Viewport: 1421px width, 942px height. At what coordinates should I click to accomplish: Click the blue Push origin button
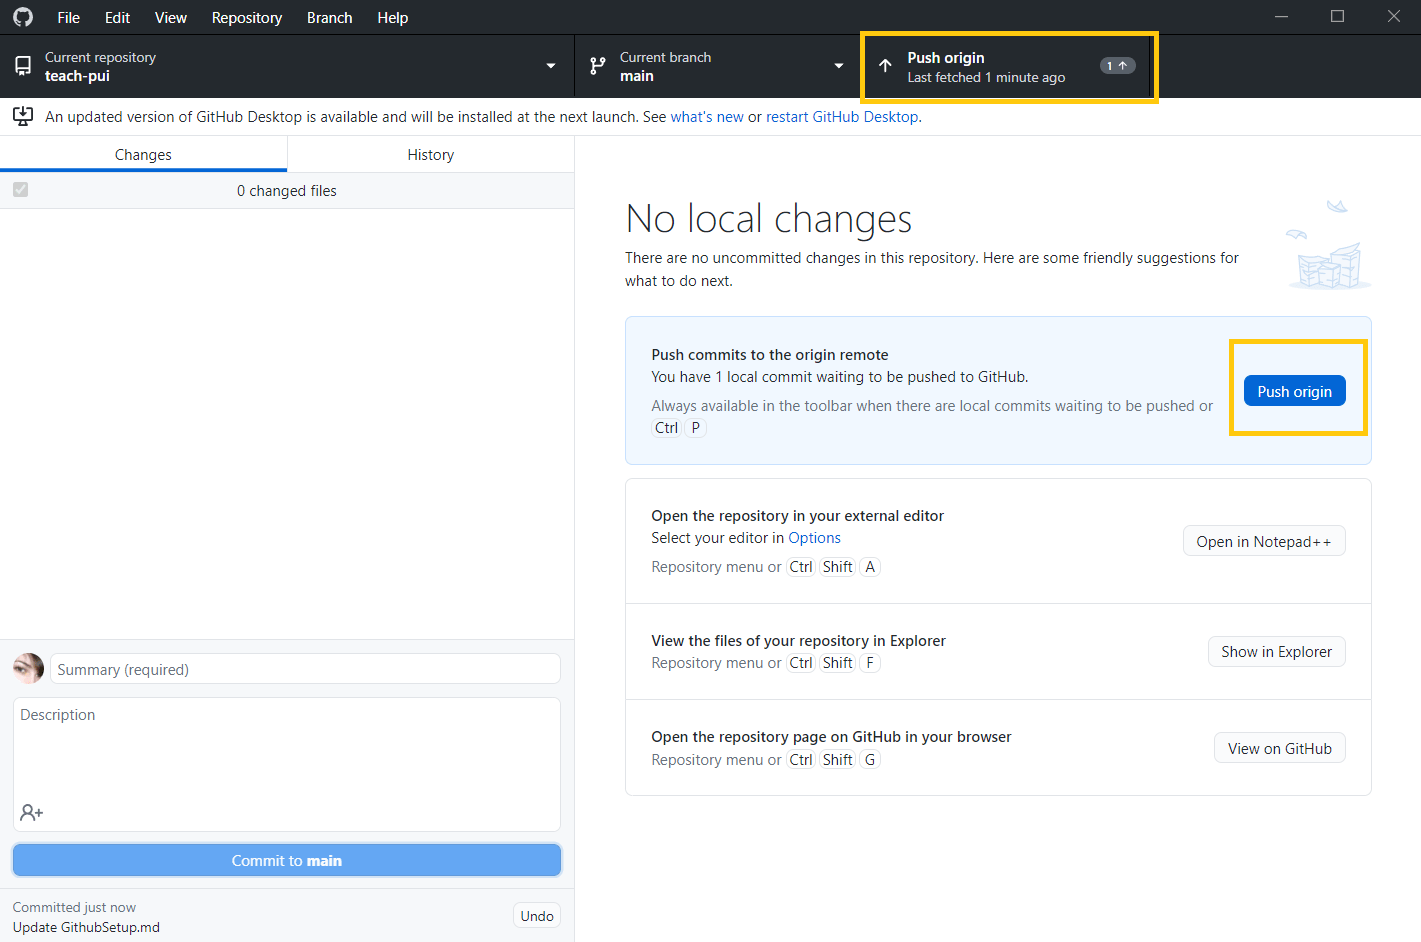[1295, 391]
